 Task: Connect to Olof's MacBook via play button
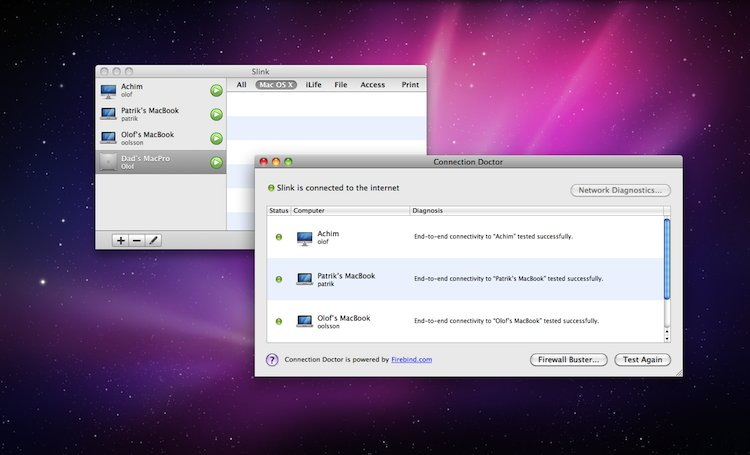point(216,138)
